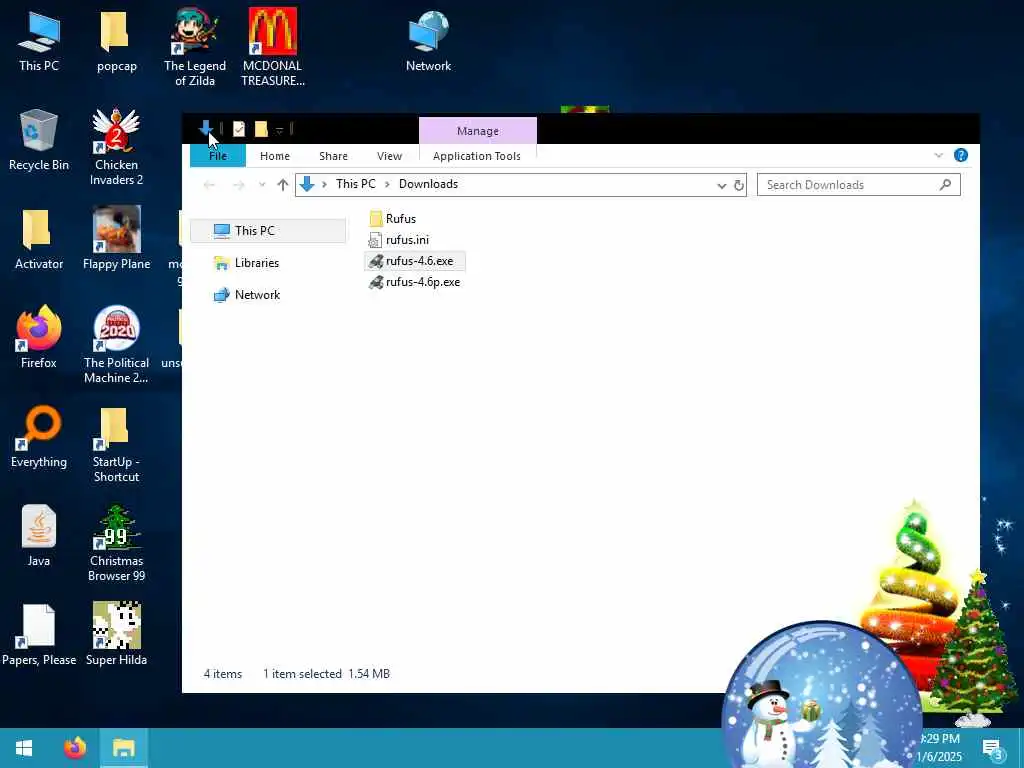
Task: Switch to the Share ribbon tab
Action: 333,156
